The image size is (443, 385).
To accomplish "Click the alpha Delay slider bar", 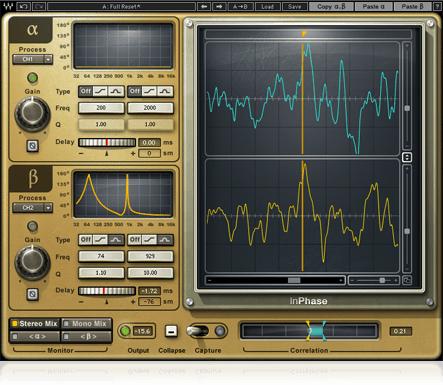I will (x=107, y=143).
